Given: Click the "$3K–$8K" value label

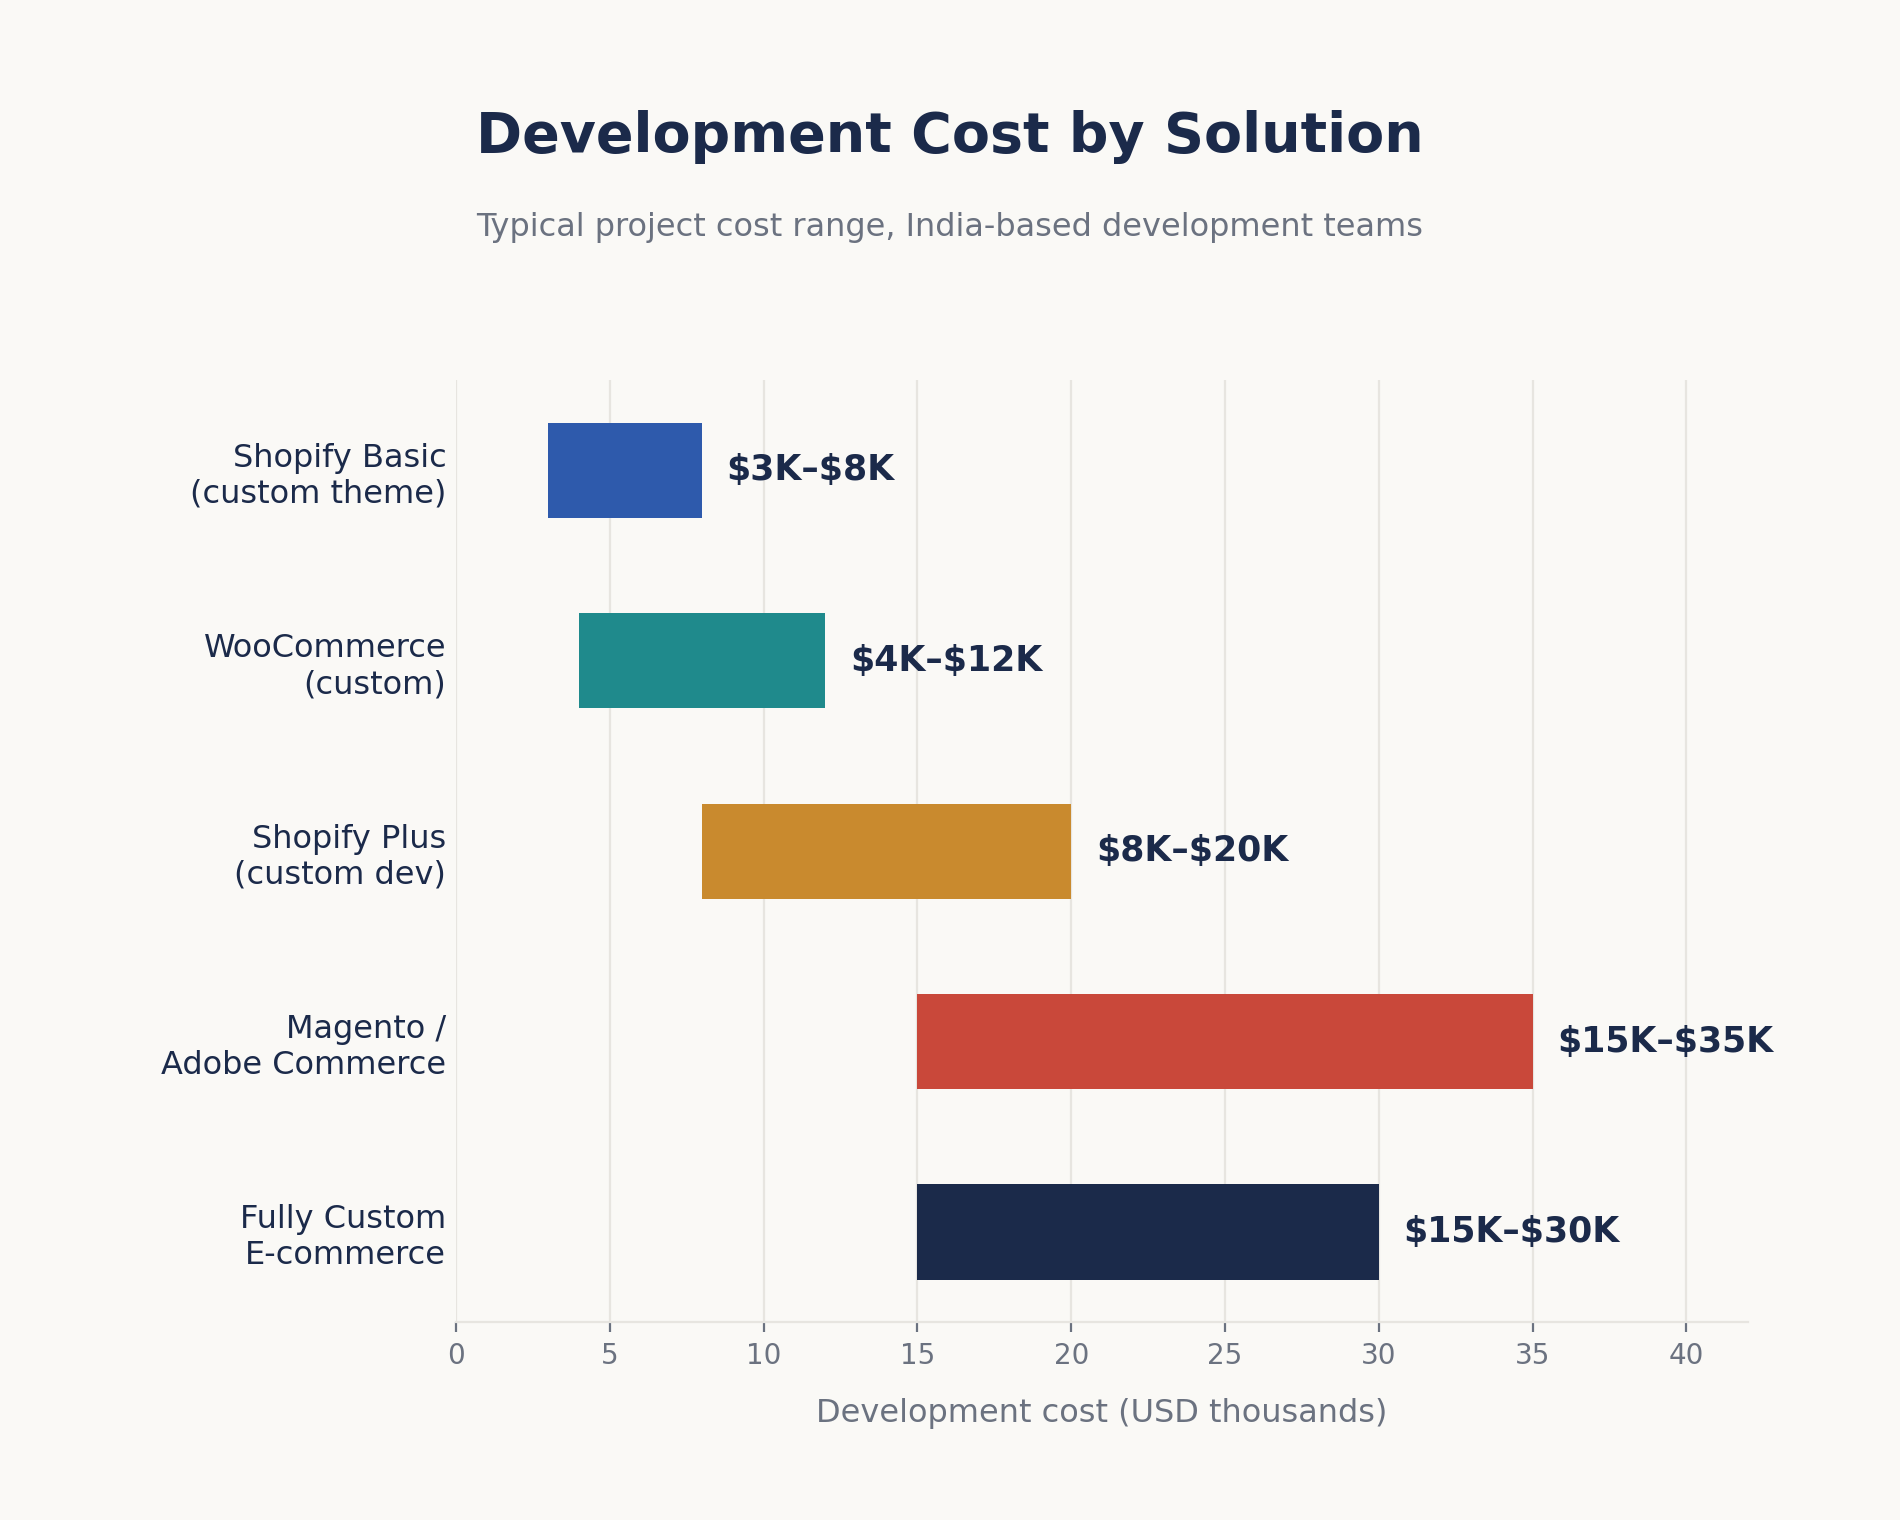Looking at the screenshot, I should (x=810, y=469).
